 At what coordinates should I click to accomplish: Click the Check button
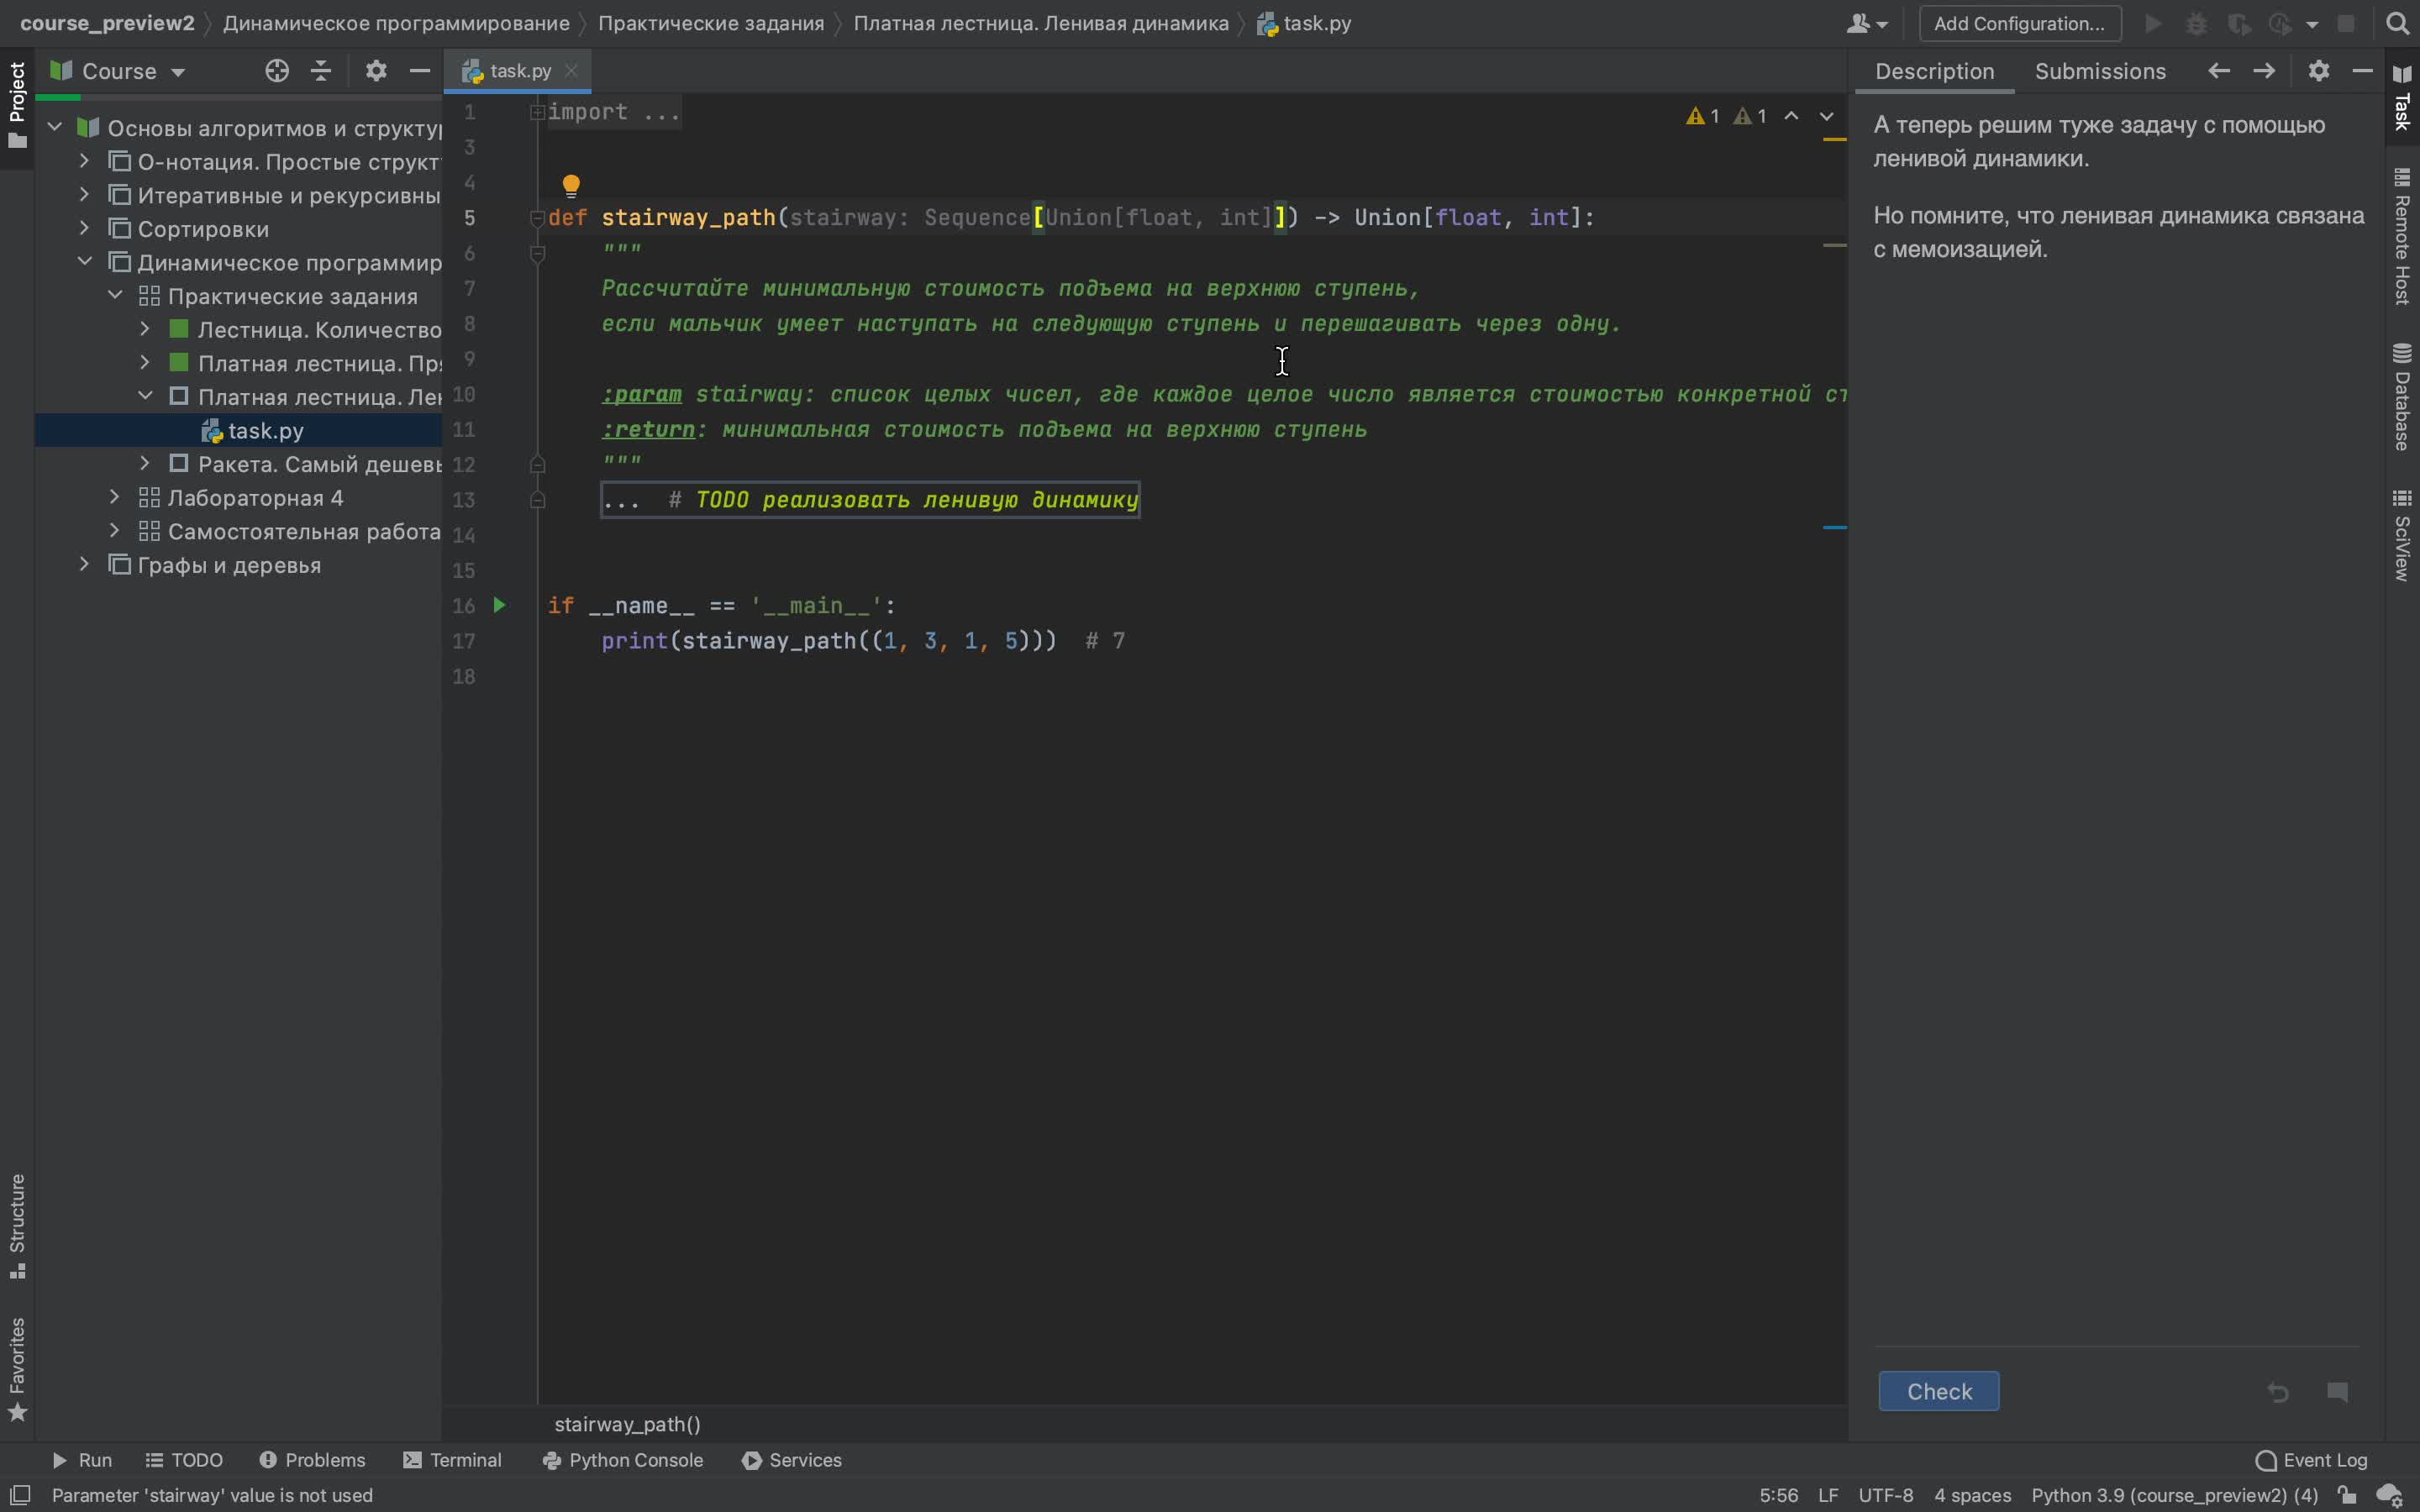pos(1938,1391)
